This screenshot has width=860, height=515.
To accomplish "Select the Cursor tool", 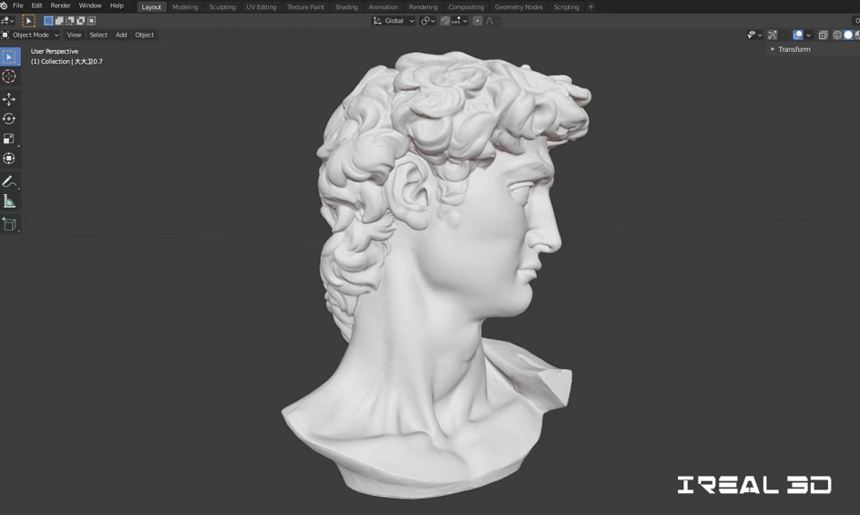I will pyautogui.click(x=9, y=76).
